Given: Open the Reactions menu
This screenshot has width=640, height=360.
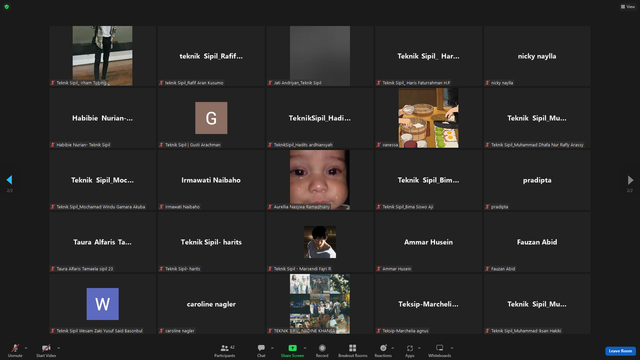Looking at the screenshot, I should [383, 350].
